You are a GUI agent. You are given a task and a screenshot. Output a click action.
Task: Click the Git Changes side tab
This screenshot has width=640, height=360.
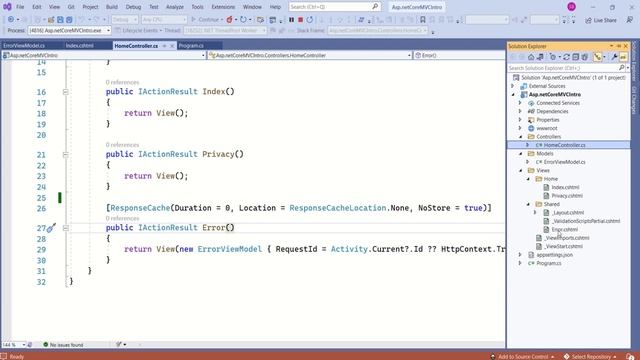pos(634,100)
